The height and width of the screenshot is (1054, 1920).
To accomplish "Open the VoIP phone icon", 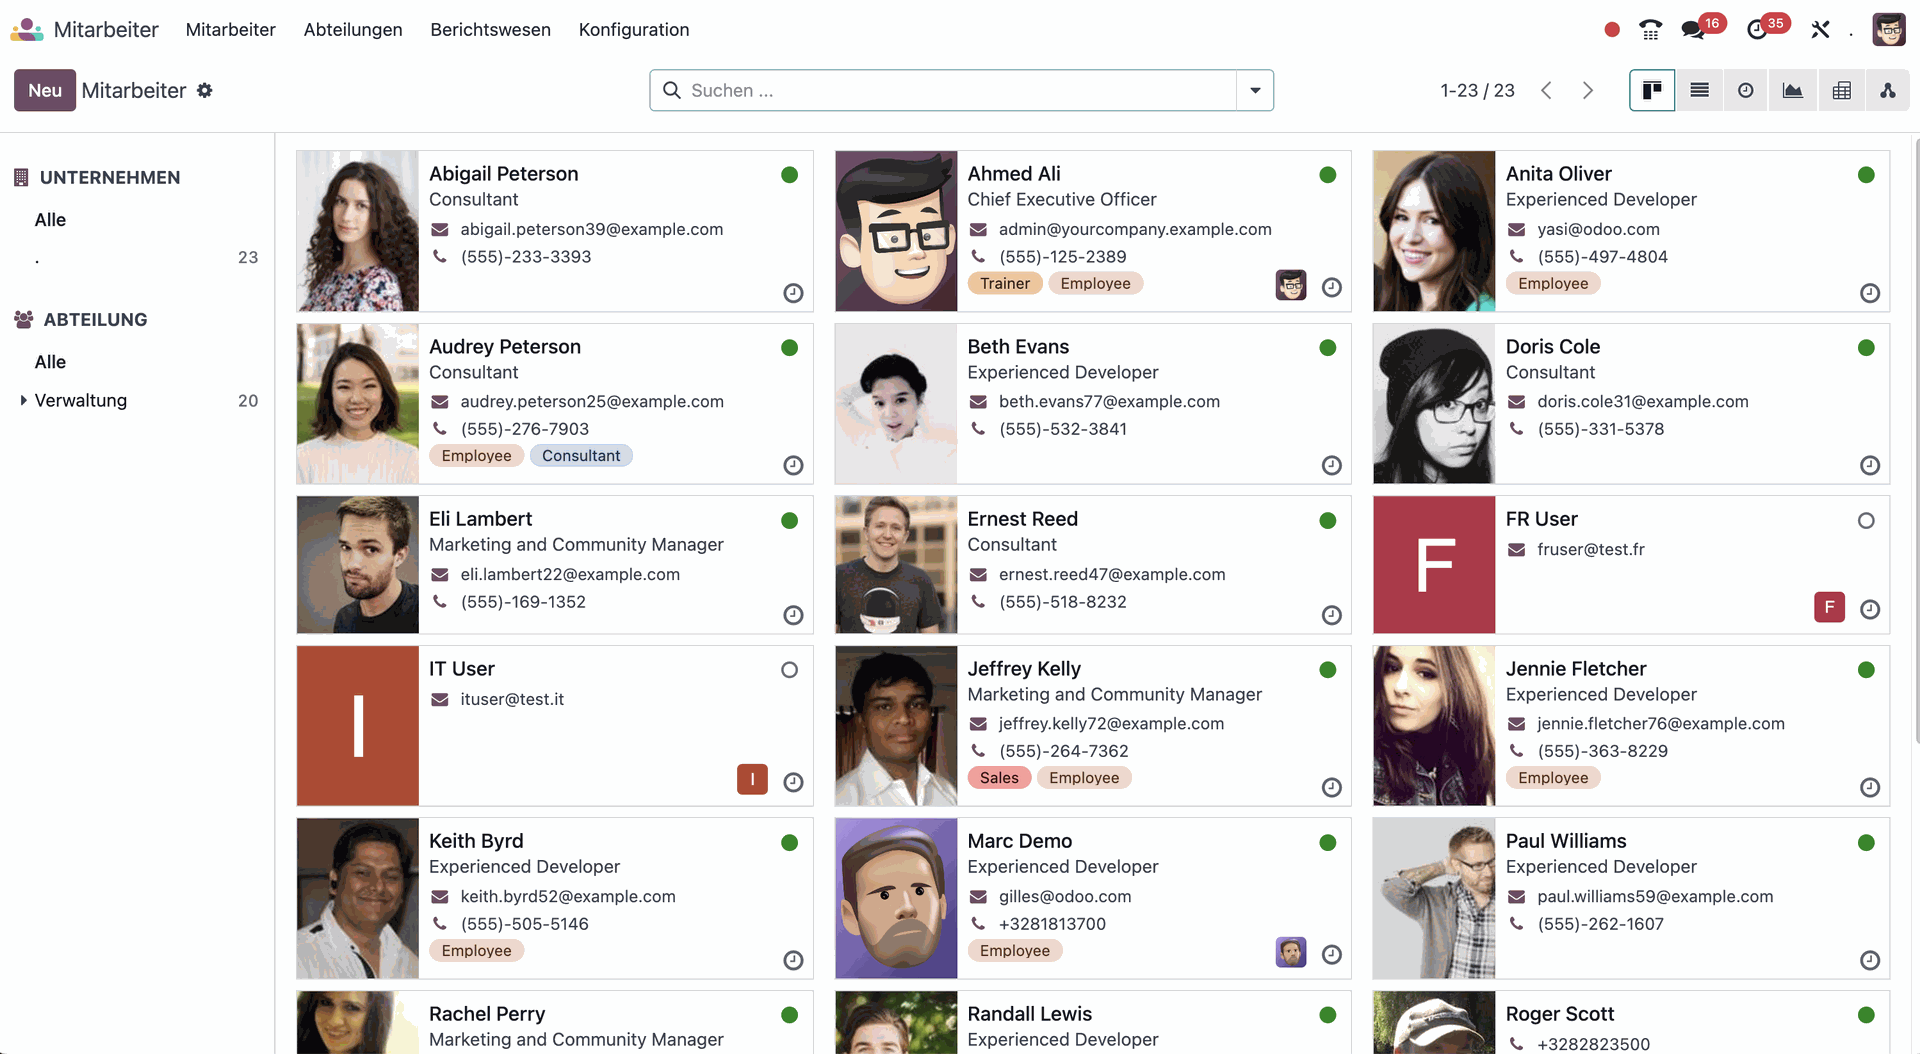I will (x=1650, y=30).
